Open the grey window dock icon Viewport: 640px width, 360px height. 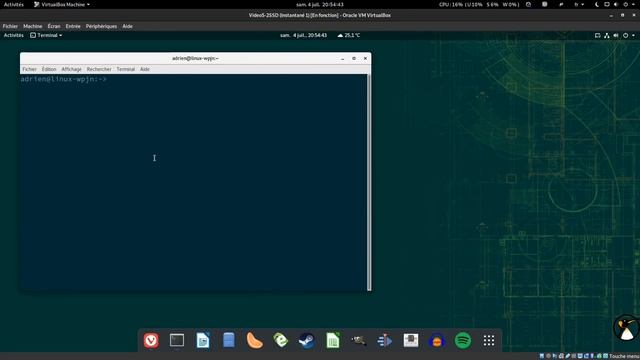coord(411,340)
